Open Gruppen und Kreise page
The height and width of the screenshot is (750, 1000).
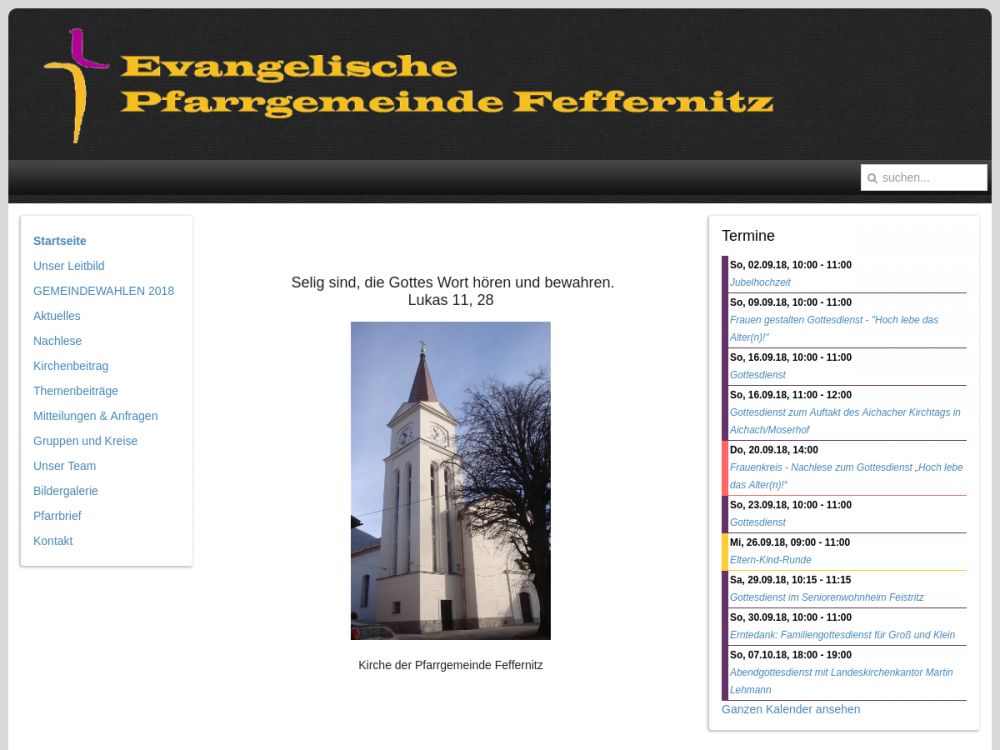(85, 441)
